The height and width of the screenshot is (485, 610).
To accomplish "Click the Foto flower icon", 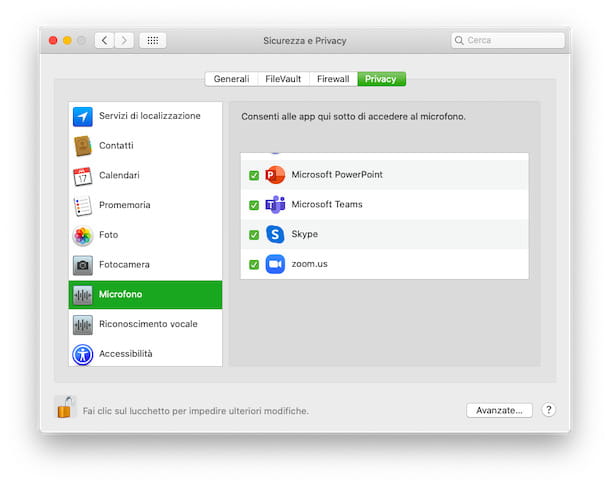I will click(x=82, y=235).
